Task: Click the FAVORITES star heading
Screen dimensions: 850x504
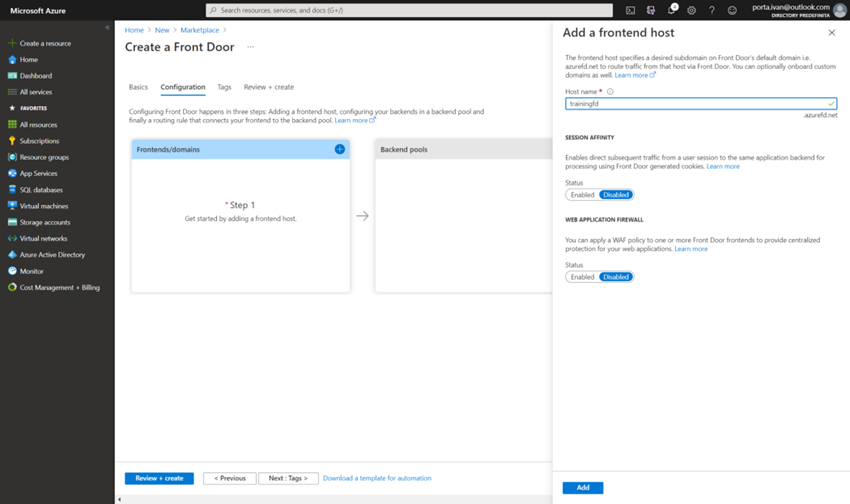Action: (x=28, y=108)
